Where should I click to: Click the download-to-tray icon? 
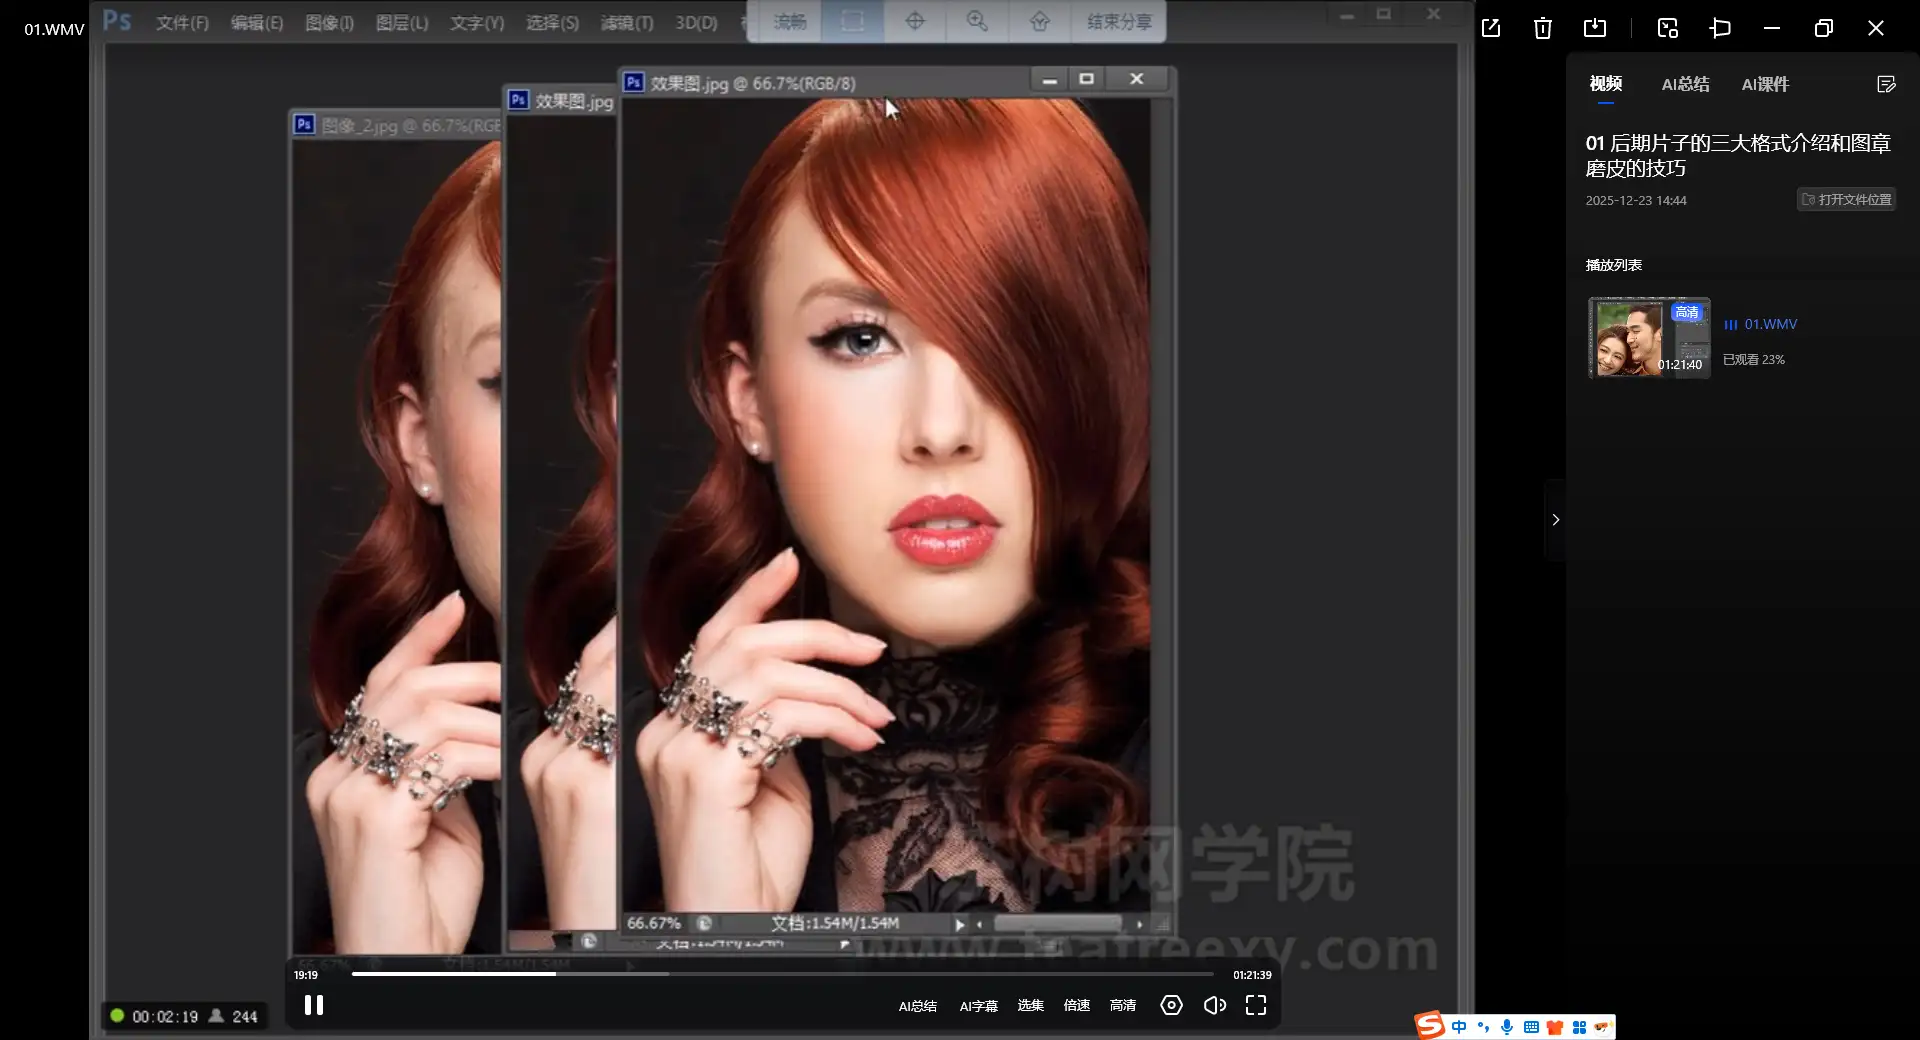click(x=1595, y=28)
